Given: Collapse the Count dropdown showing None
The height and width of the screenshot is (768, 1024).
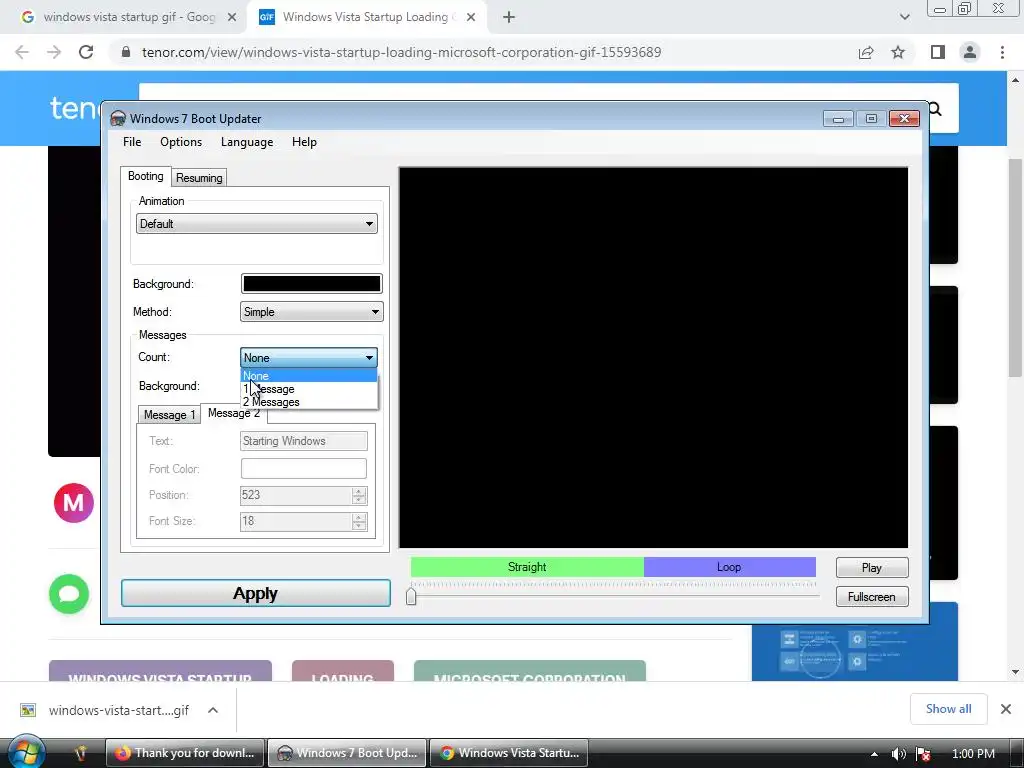Looking at the screenshot, I should tap(308, 358).
